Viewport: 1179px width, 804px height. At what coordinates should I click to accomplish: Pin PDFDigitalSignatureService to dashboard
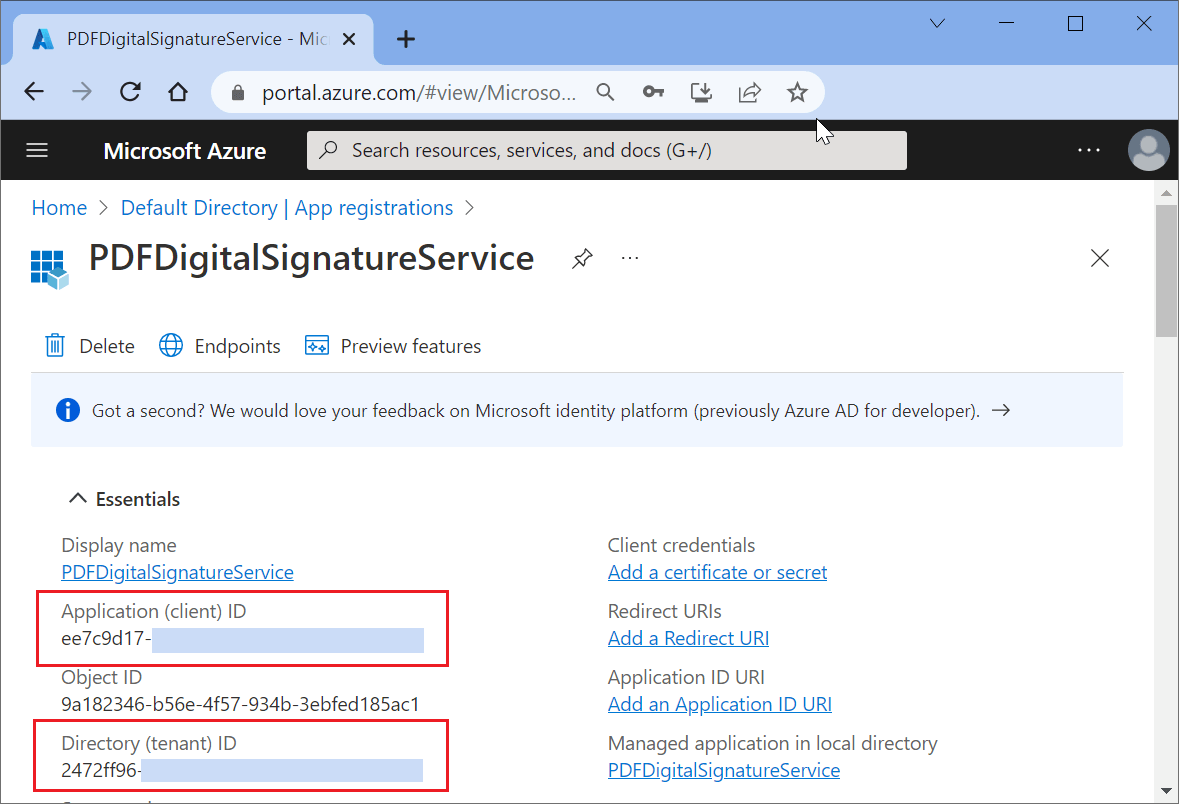coord(581,259)
